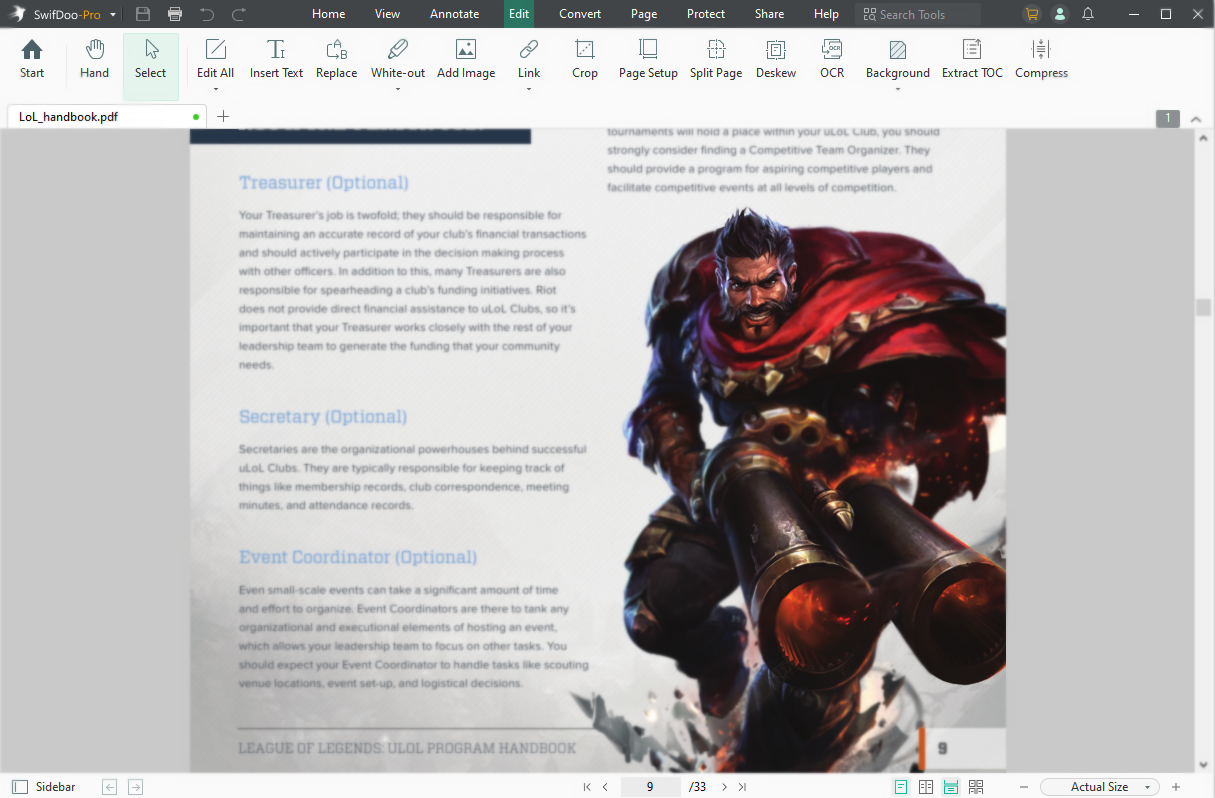Click Extract TOC
The image size is (1215, 798).
pyautogui.click(x=972, y=59)
